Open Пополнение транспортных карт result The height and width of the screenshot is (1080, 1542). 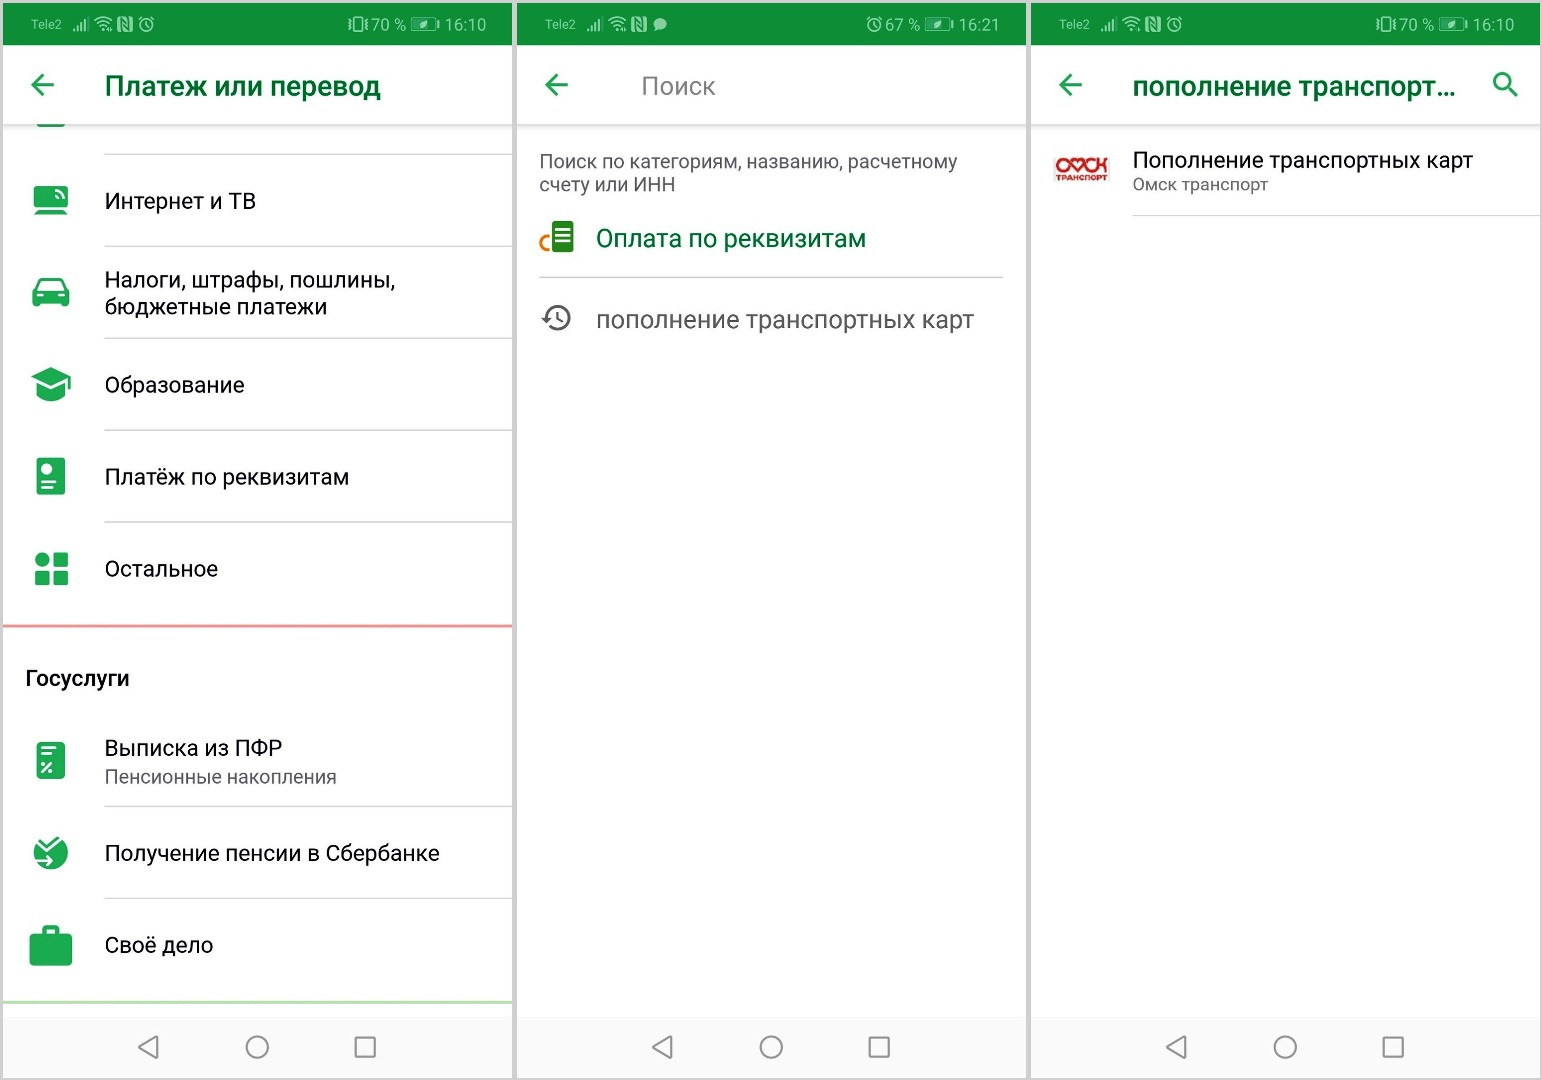pos(1285,171)
